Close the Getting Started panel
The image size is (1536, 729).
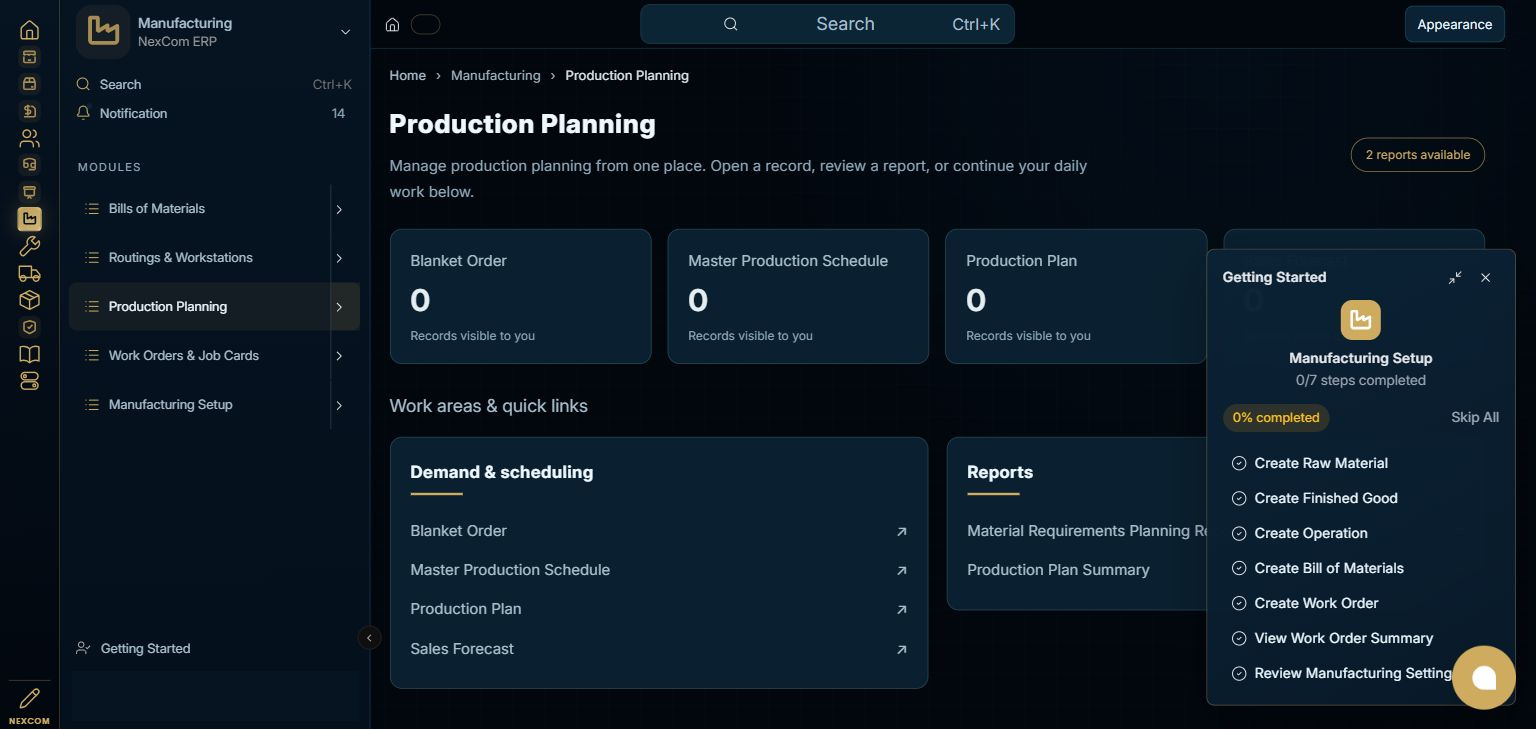1485,278
